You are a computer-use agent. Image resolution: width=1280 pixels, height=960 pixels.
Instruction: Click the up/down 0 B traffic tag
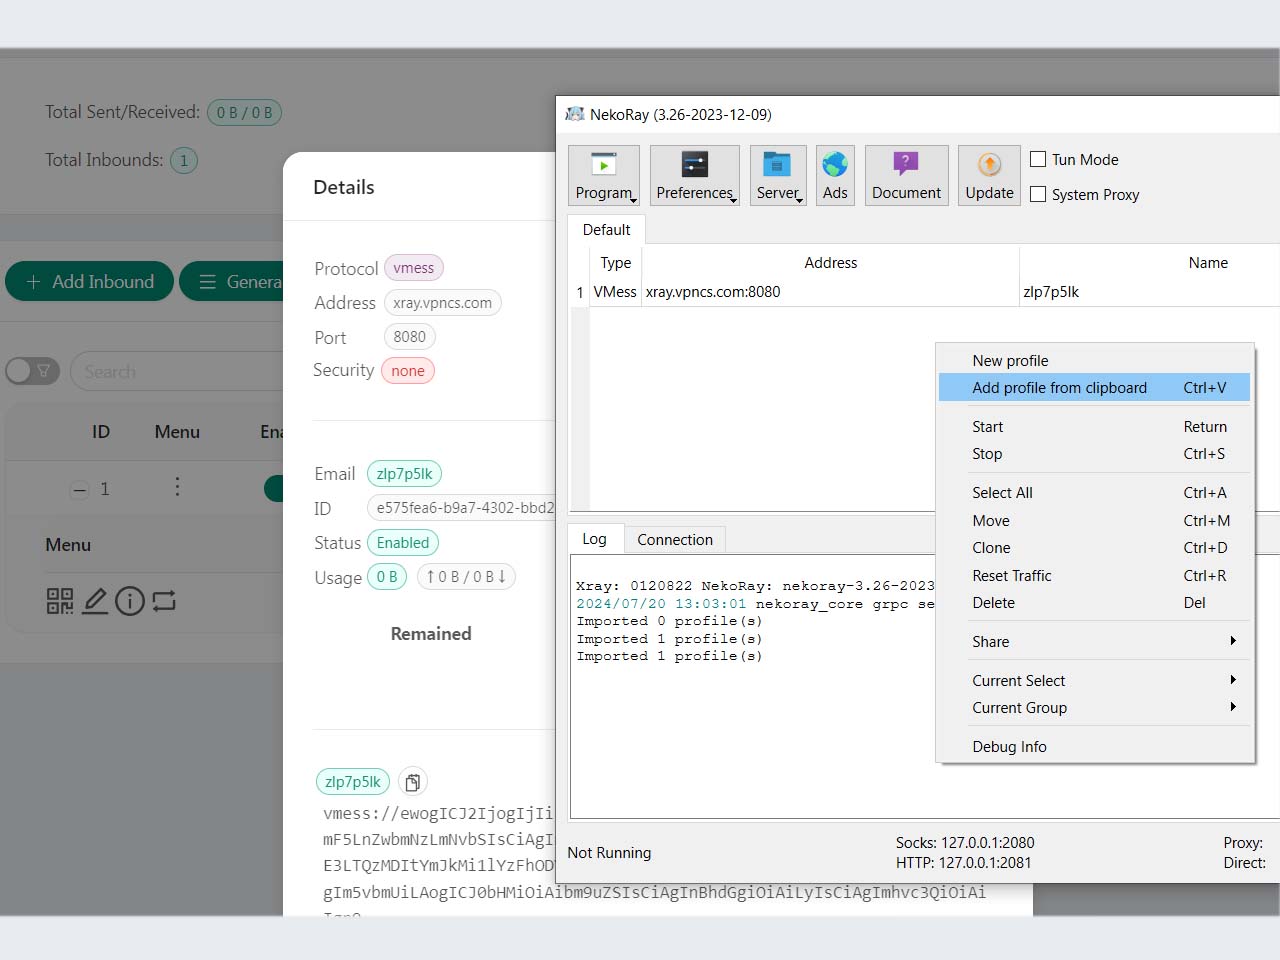pyautogui.click(x=466, y=577)
